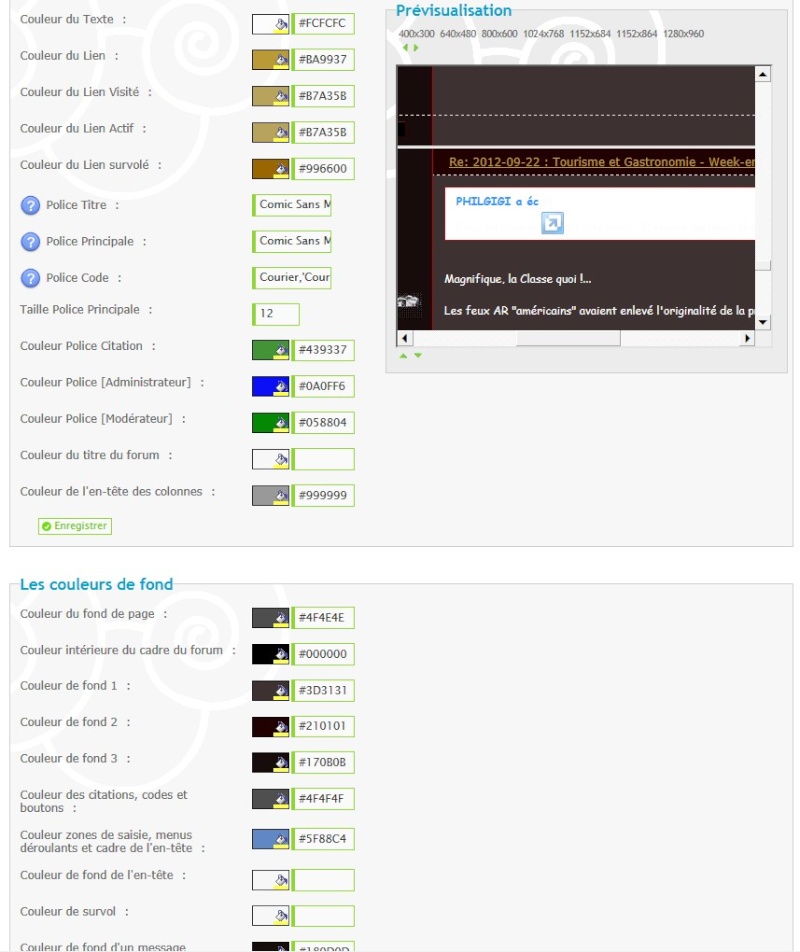Open color picker for Couleur Police Citation

[x=271, y=350]
